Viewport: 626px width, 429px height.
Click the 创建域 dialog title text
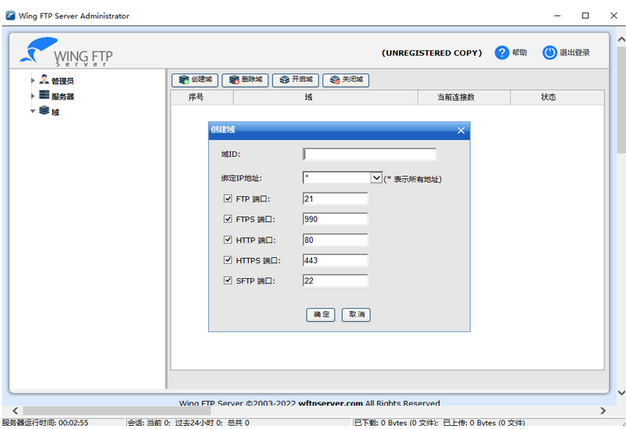pyautogui.click(x=223, y=129)
